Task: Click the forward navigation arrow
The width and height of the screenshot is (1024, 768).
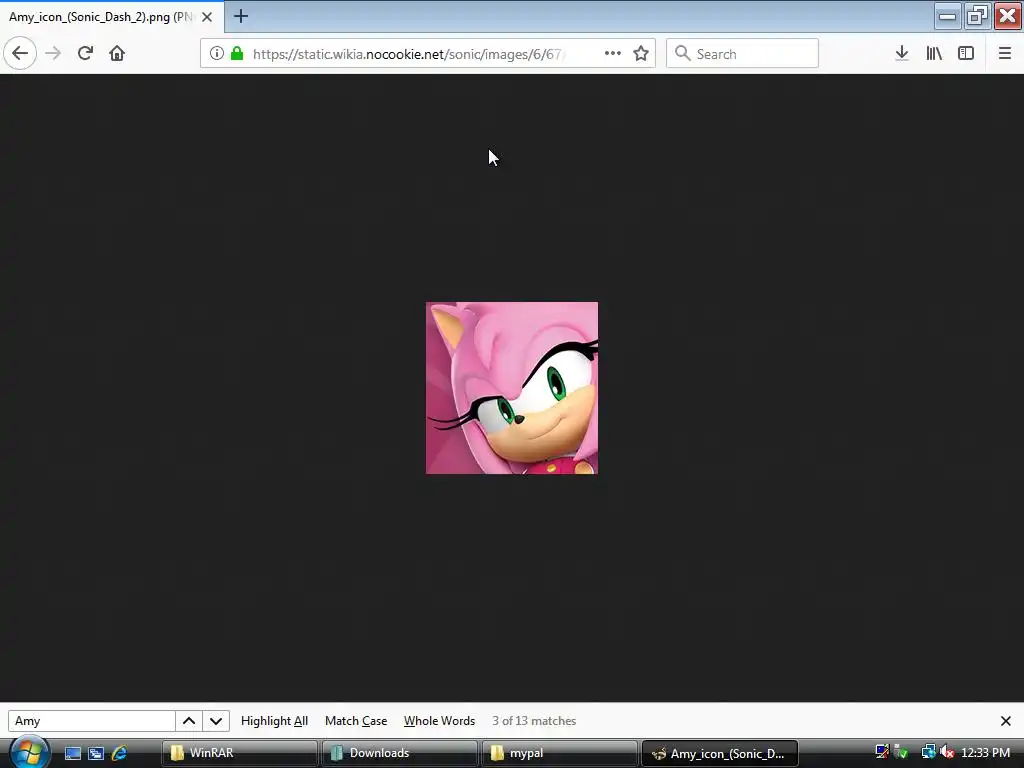Action: tap(53, 54)
